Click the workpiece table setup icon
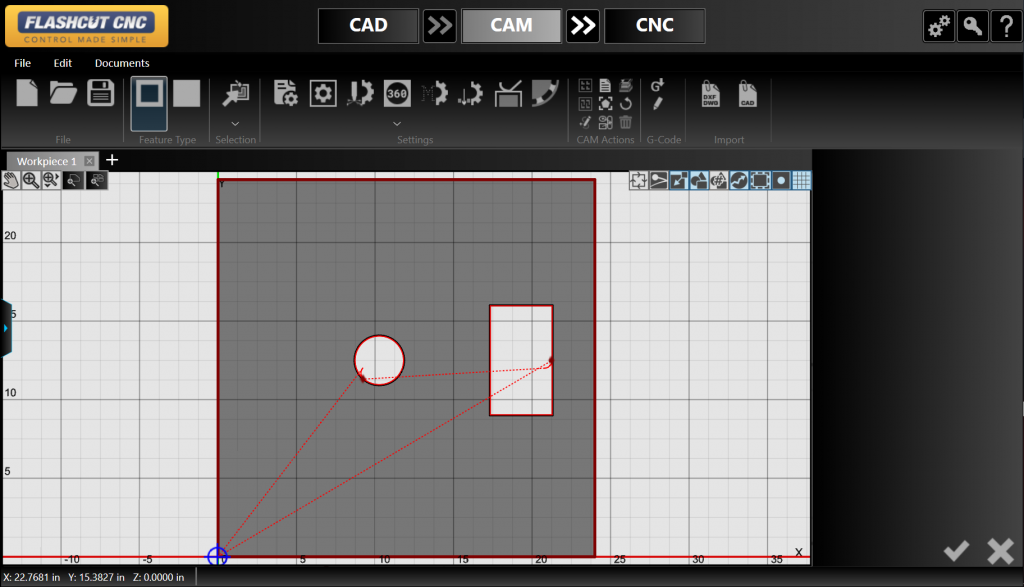 pyautogui.click(x=508, y=93)
